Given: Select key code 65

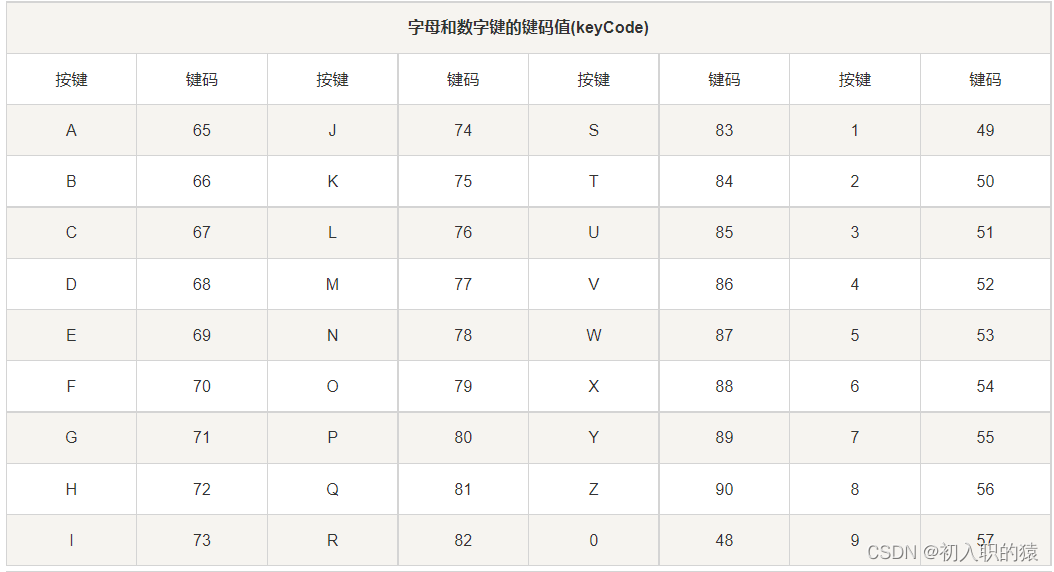Looking at the screenshot, I should click(x=202, y=130).
